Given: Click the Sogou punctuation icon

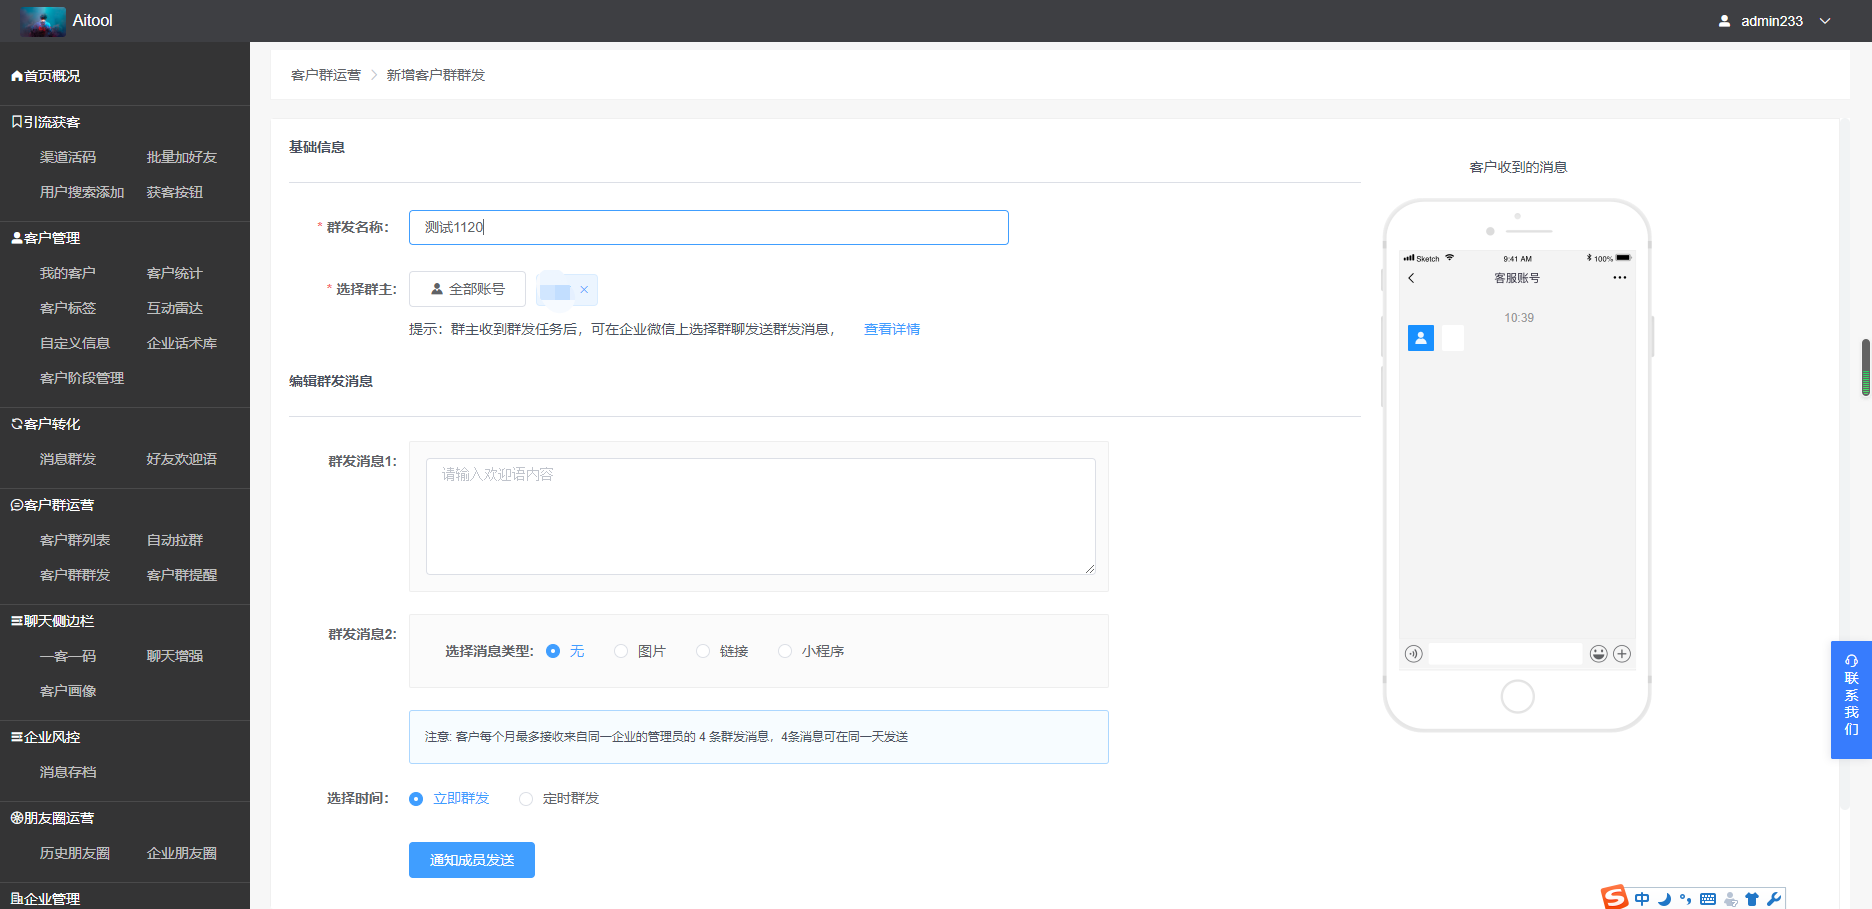Looking at the screenshot, I should click(1686, 899).
